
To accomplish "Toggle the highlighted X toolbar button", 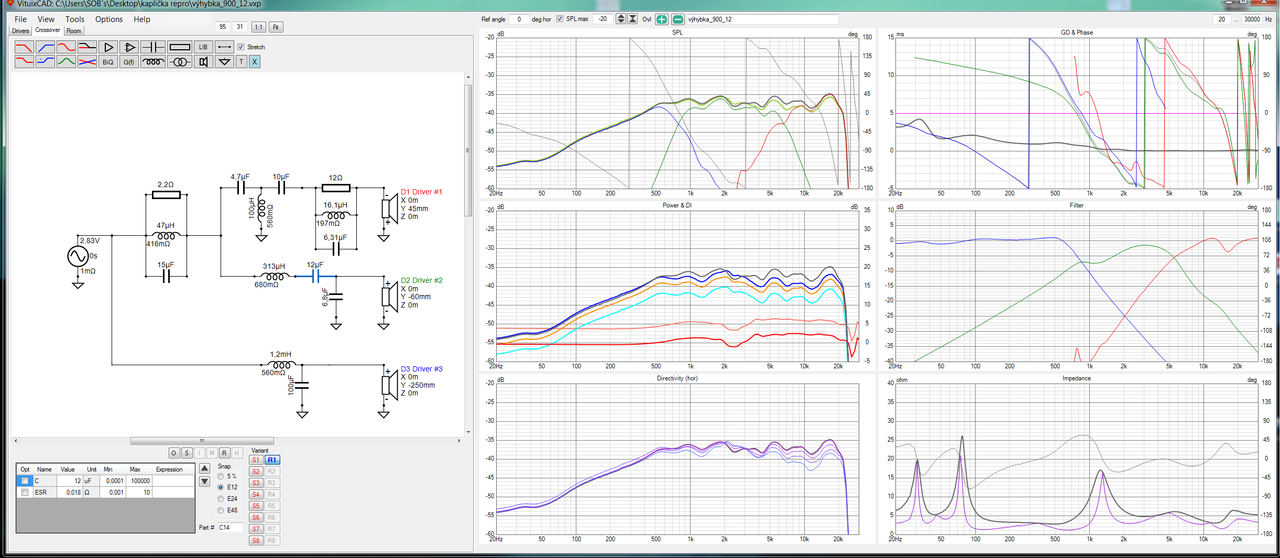I will coord(254,62).
